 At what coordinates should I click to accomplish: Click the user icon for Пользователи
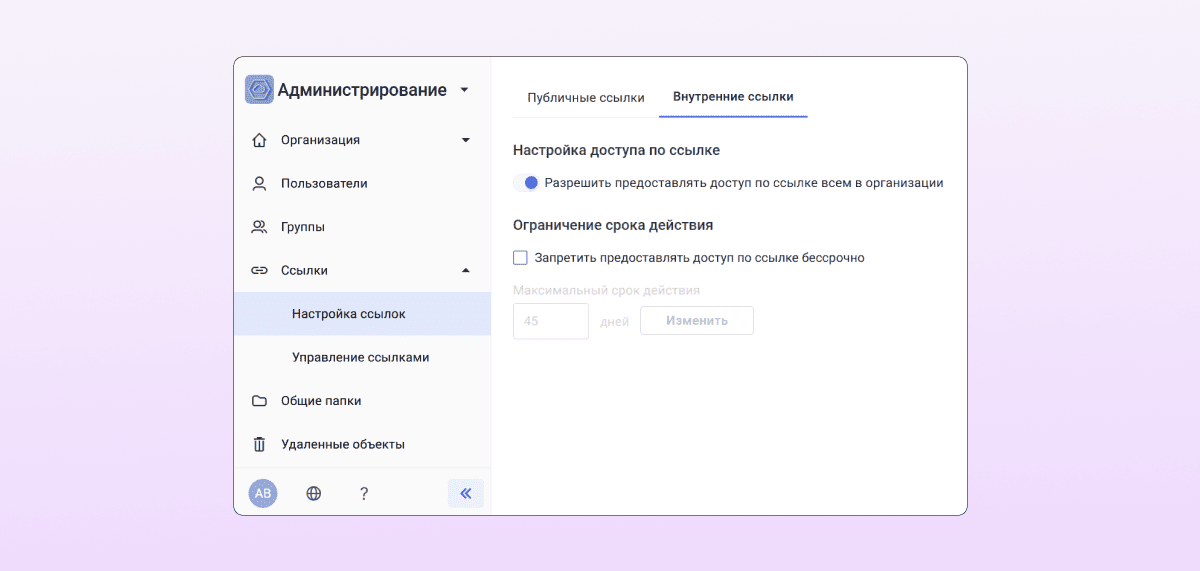259,184
